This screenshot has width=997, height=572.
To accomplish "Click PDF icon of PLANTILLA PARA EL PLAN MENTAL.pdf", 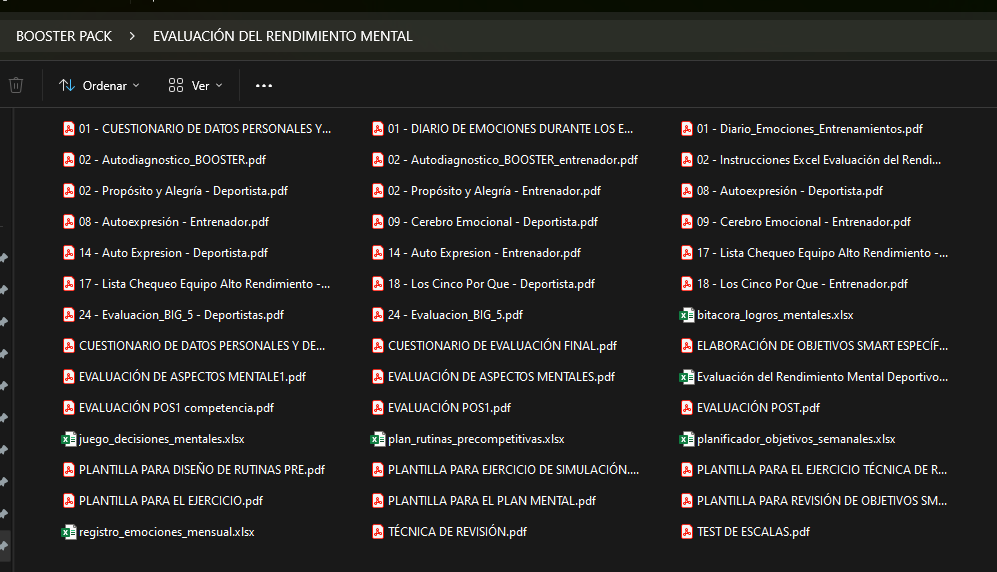I will click(378, 501).
